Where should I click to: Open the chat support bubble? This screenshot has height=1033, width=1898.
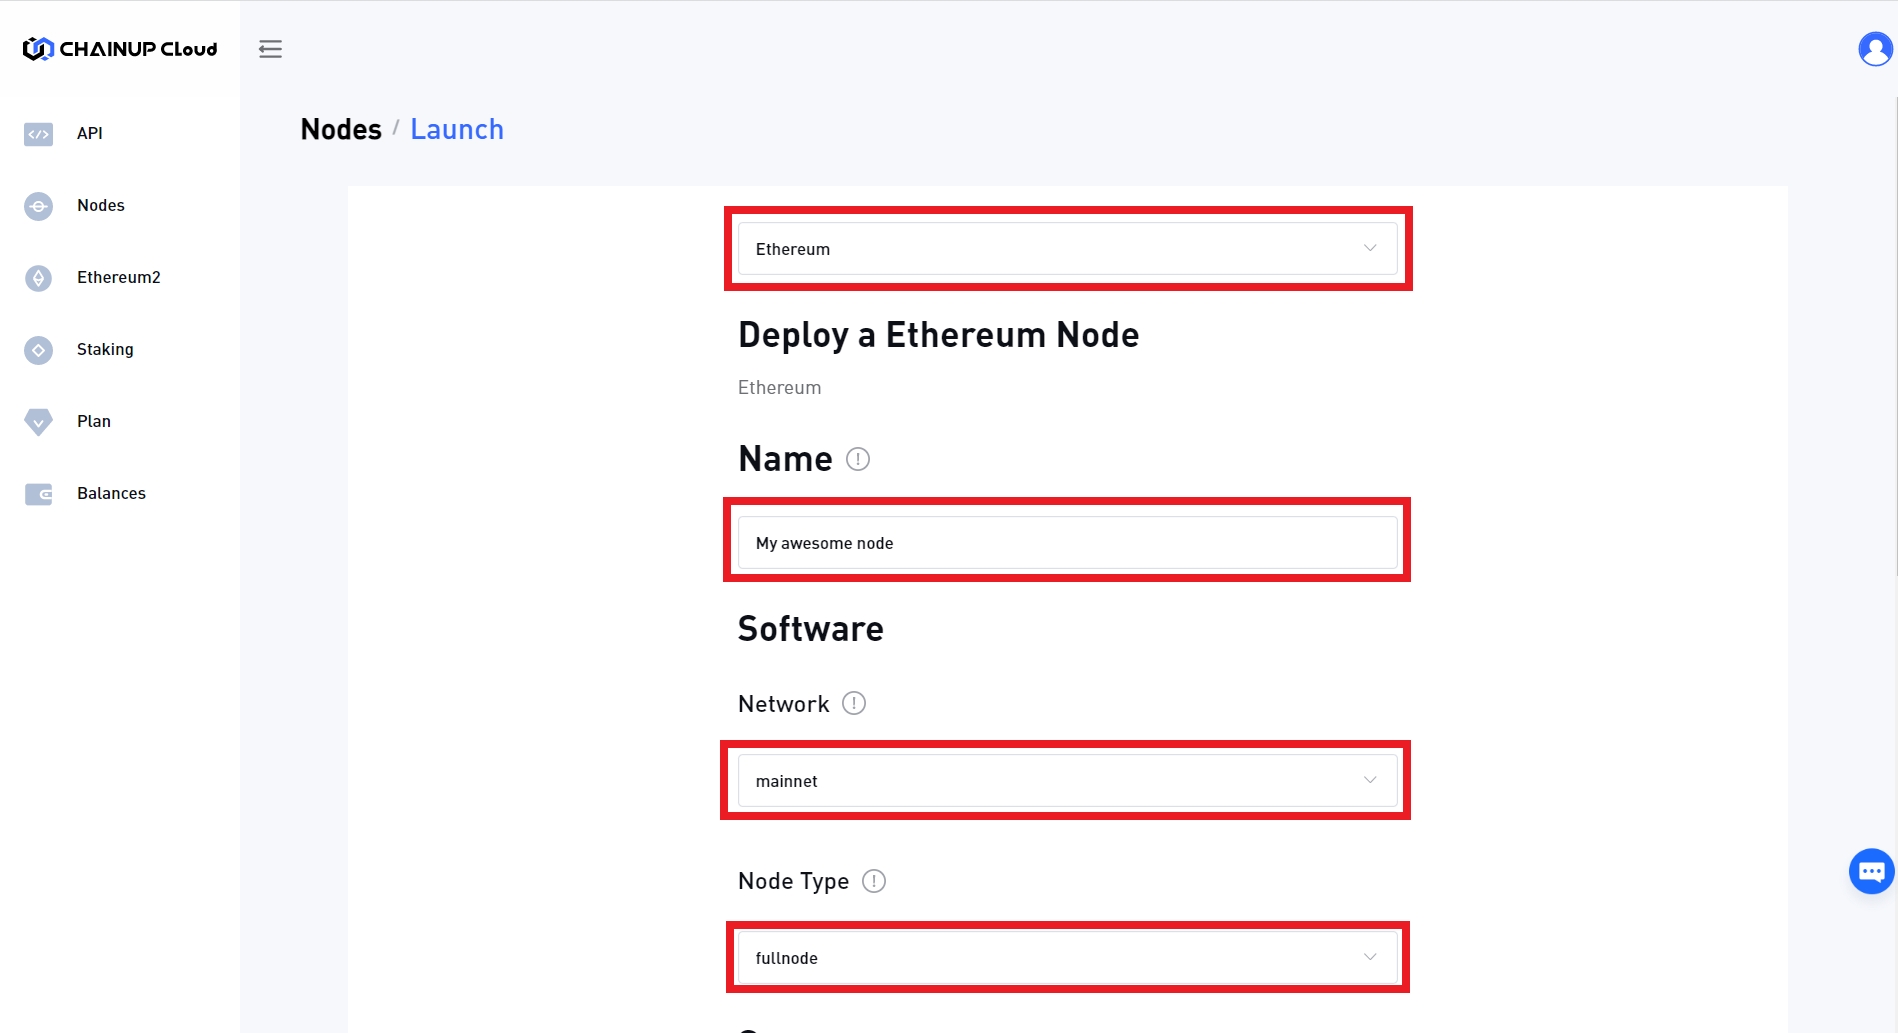click(x=1871, y=872)
